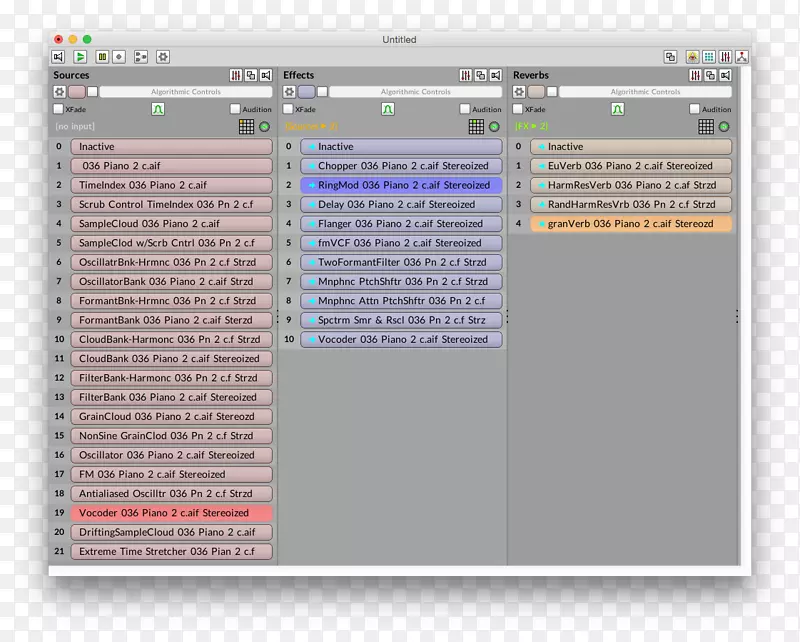The height and width of the screenshot is (642, 800).
Task: Click the Reverbs track overlapping windows icon
Action: [710, 76]
